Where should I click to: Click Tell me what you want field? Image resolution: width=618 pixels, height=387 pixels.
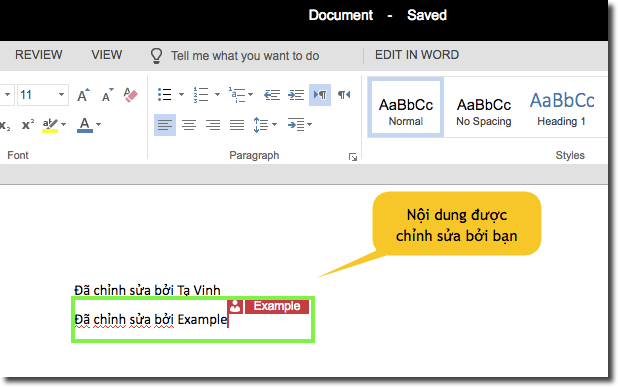coord(236,56)
